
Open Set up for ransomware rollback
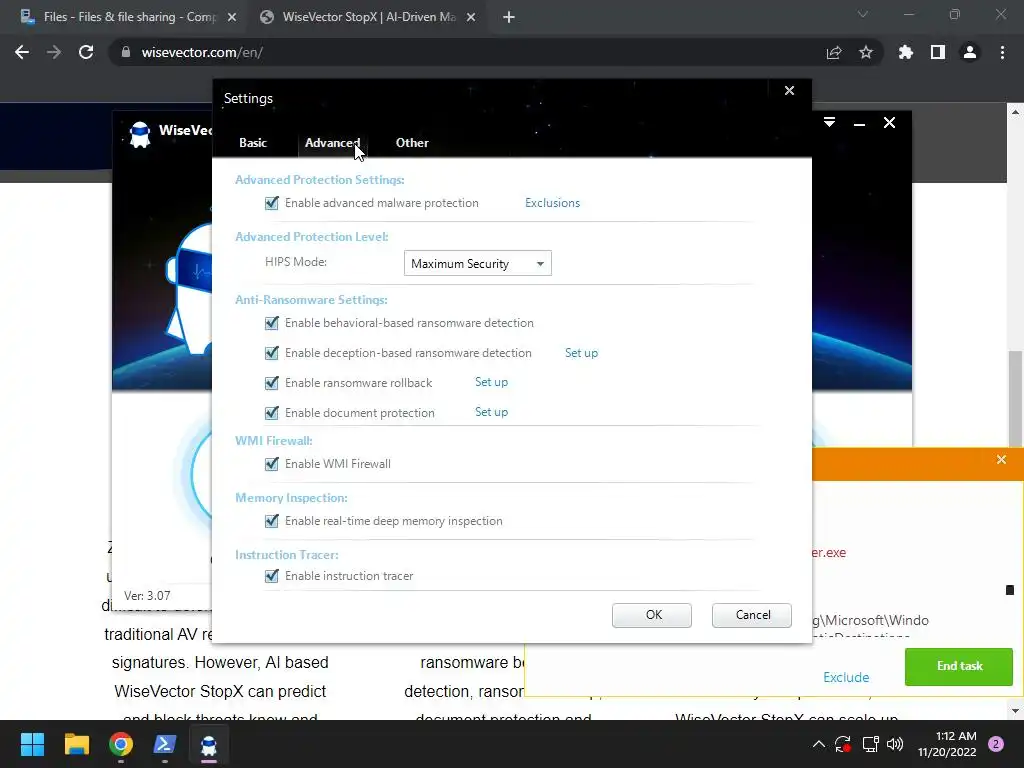[x=491, y=382]
